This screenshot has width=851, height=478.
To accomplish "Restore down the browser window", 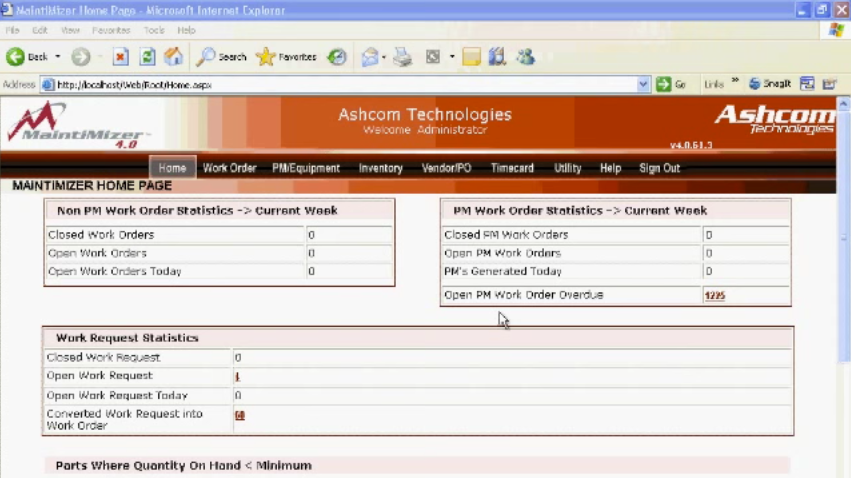I will pos(822,10).
